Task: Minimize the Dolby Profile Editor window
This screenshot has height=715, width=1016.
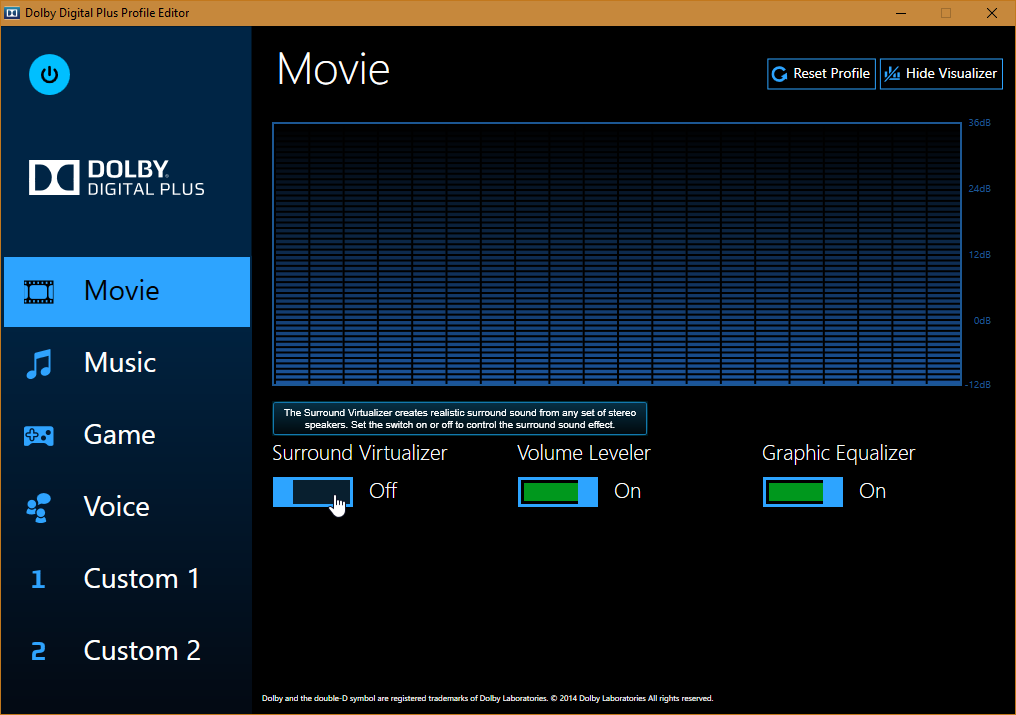Action: (901, 13)
